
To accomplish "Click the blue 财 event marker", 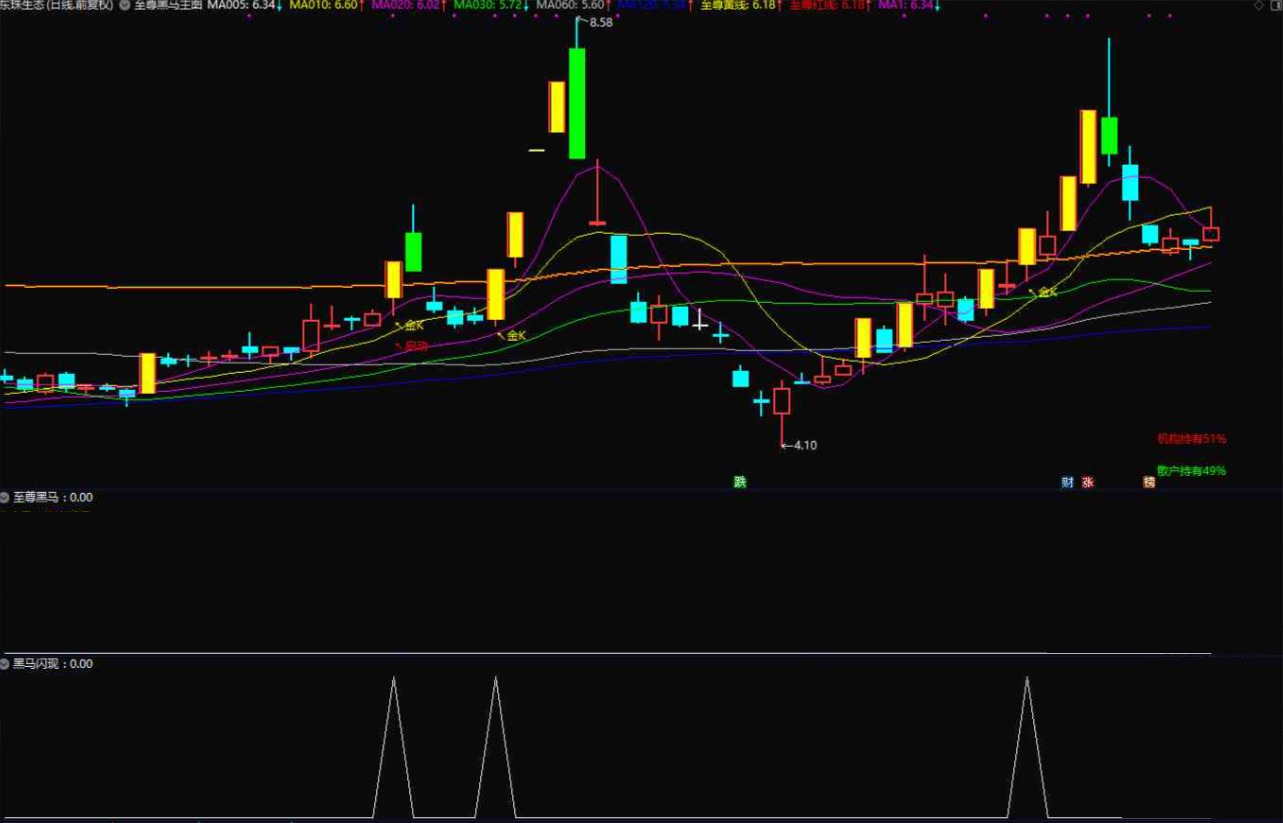I will tap(1068, 482).
